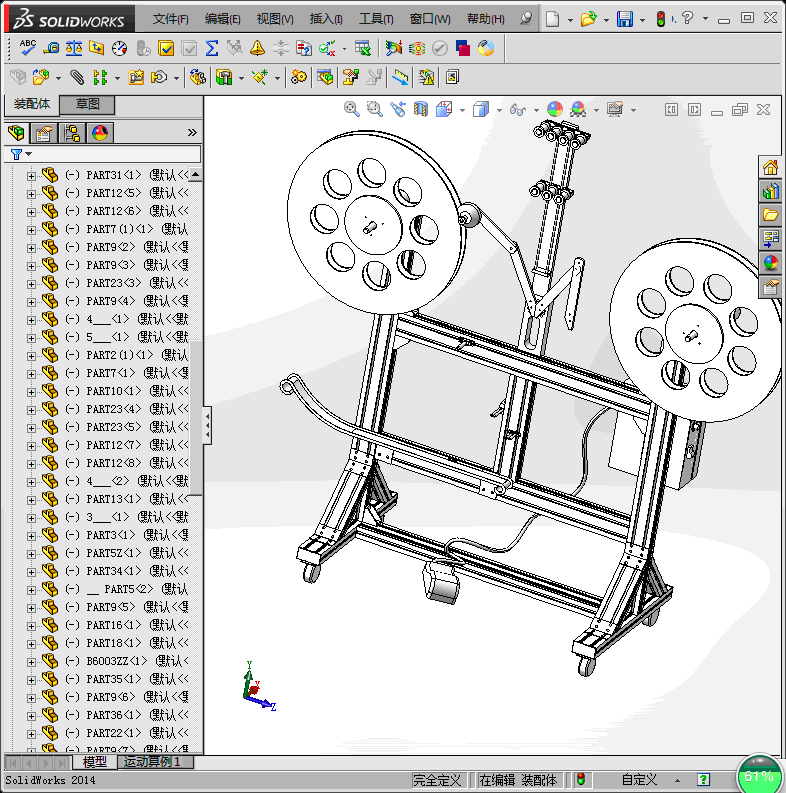The height and width of the screenshot is (793, 786).
Task: Click the Edit Appearance colored ball icon
Action: click(x=555, y=109)
